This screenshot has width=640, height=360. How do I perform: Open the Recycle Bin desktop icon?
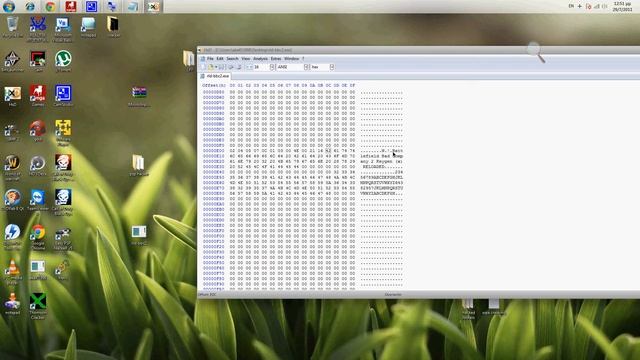tap(12, 27)
